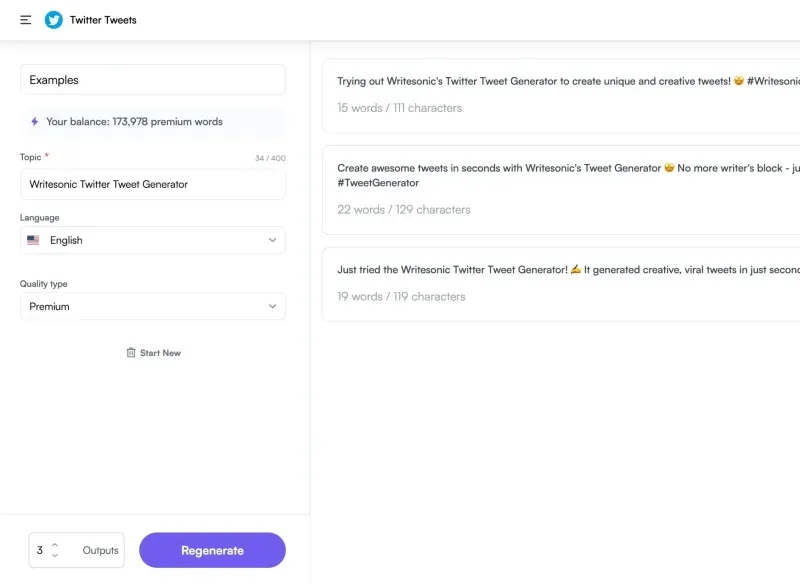This screenshot has width=800, height=584.
Task: Click the premium words balance banner
Action: pyautogui.click(x=152, y=122)
